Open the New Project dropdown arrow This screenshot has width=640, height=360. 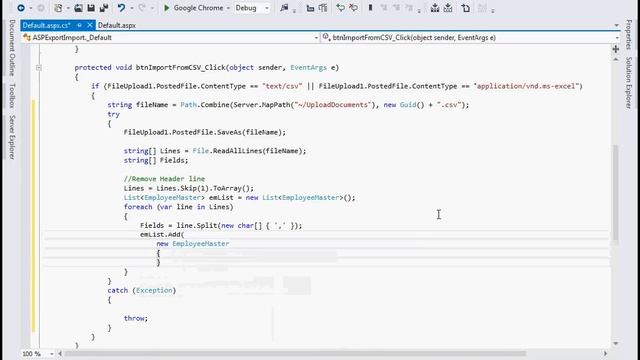pyautogui.click(x=68, y=8)
